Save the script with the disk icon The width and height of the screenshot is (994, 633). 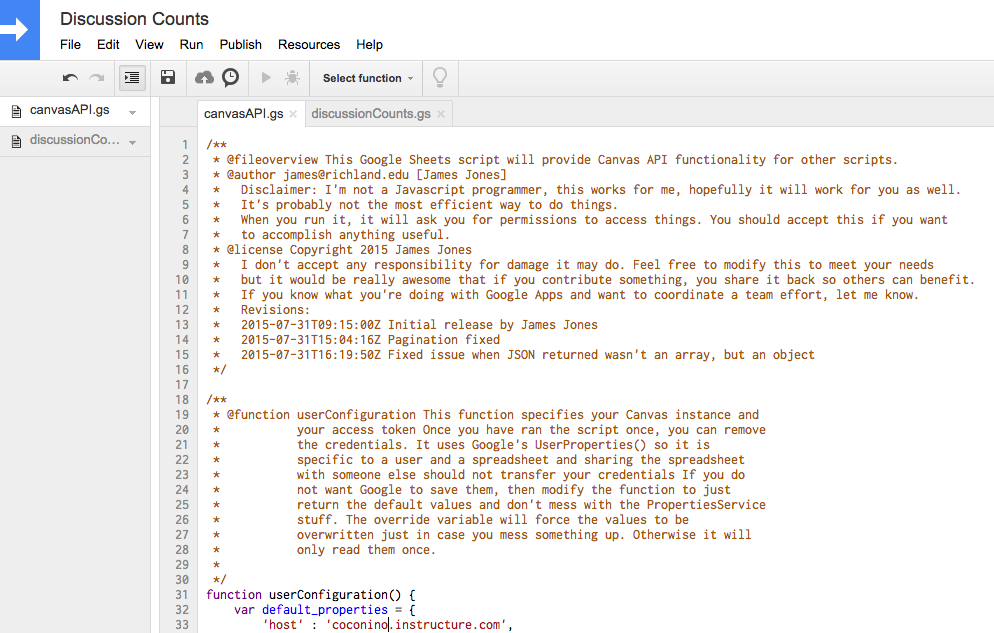pyautogui.click(x=167, y=77)
